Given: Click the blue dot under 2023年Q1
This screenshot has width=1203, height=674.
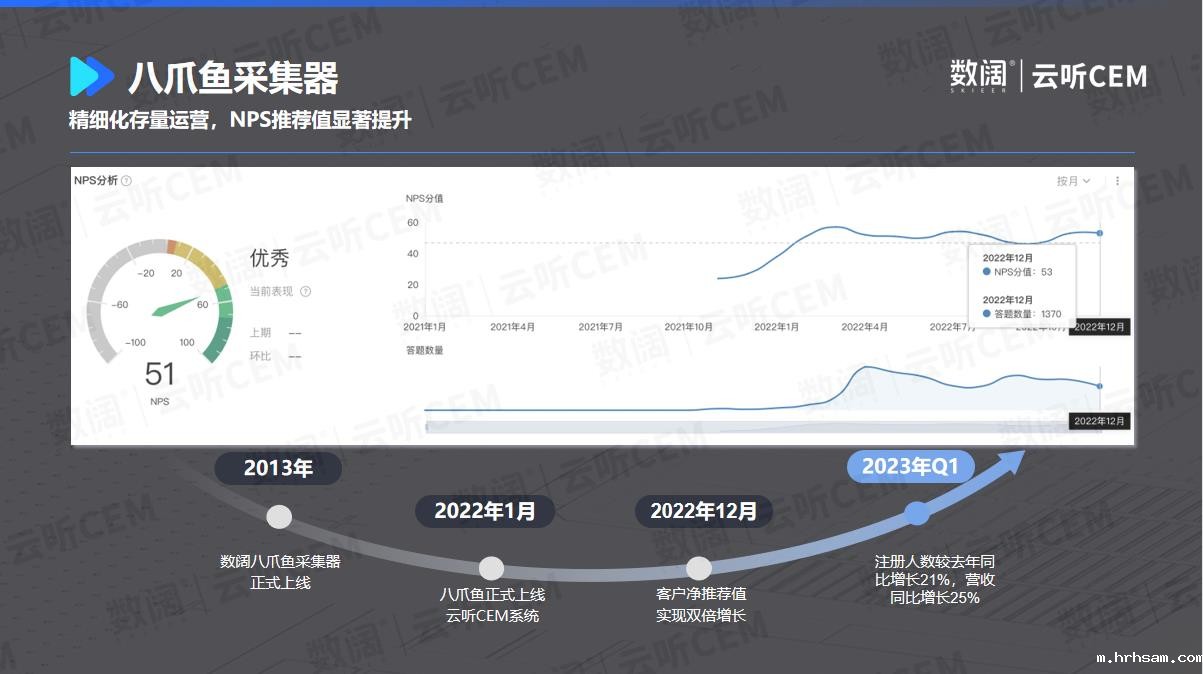Looking at the screenshot, I should click(916, 514).
